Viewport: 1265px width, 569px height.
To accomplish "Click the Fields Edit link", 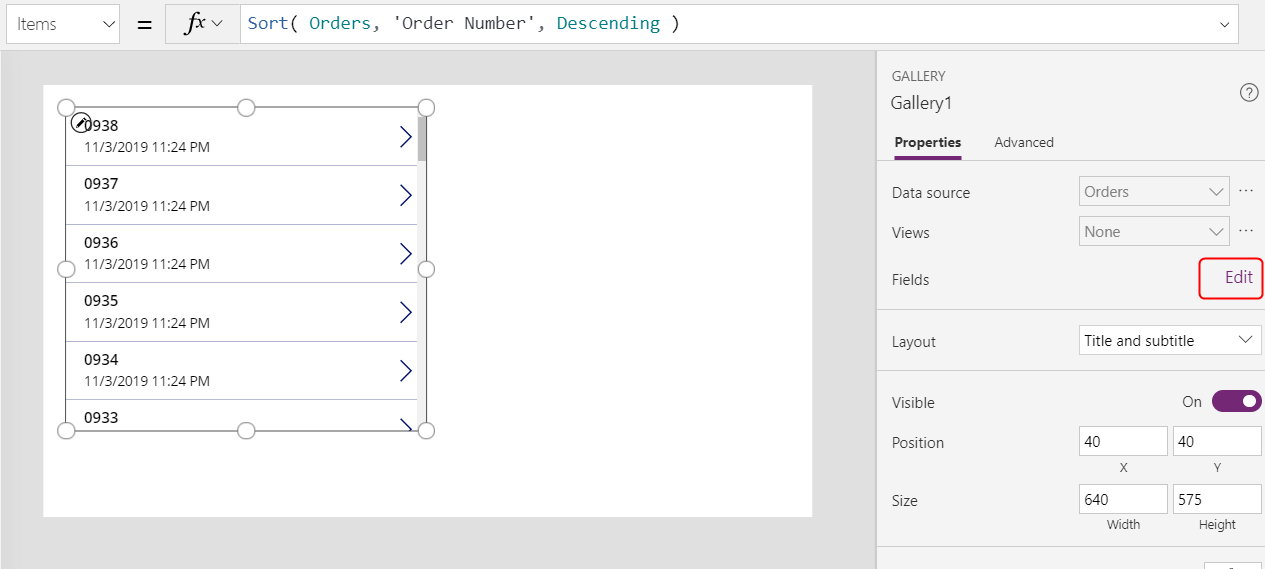I will [x=1238, y=278].
